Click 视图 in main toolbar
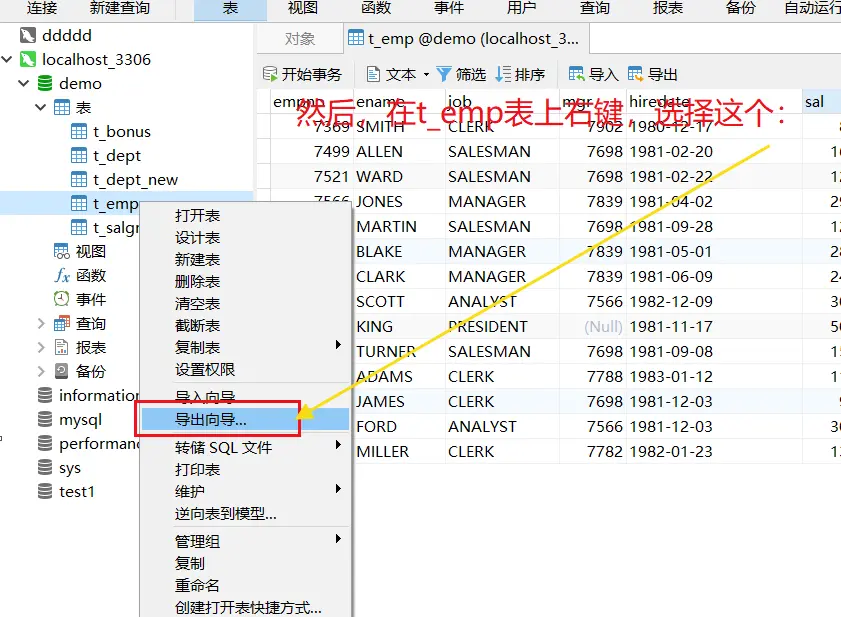Image resolution: width=841 pixels, height=617 pixels. point(303,8)
